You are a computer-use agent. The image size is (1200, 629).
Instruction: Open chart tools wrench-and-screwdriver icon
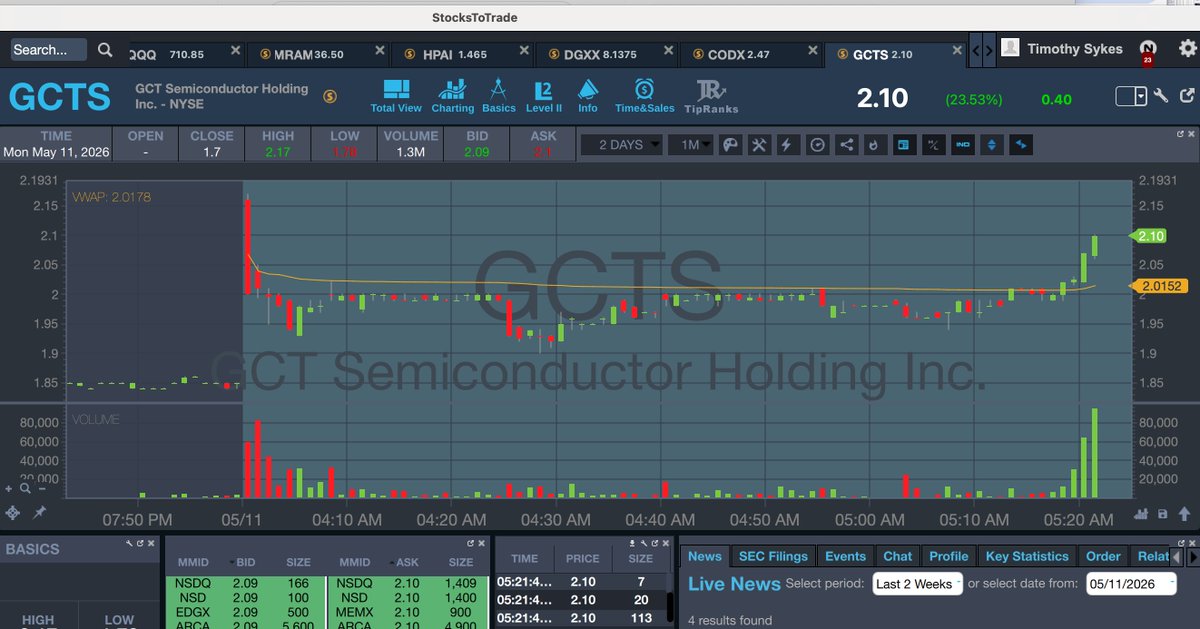759,145
